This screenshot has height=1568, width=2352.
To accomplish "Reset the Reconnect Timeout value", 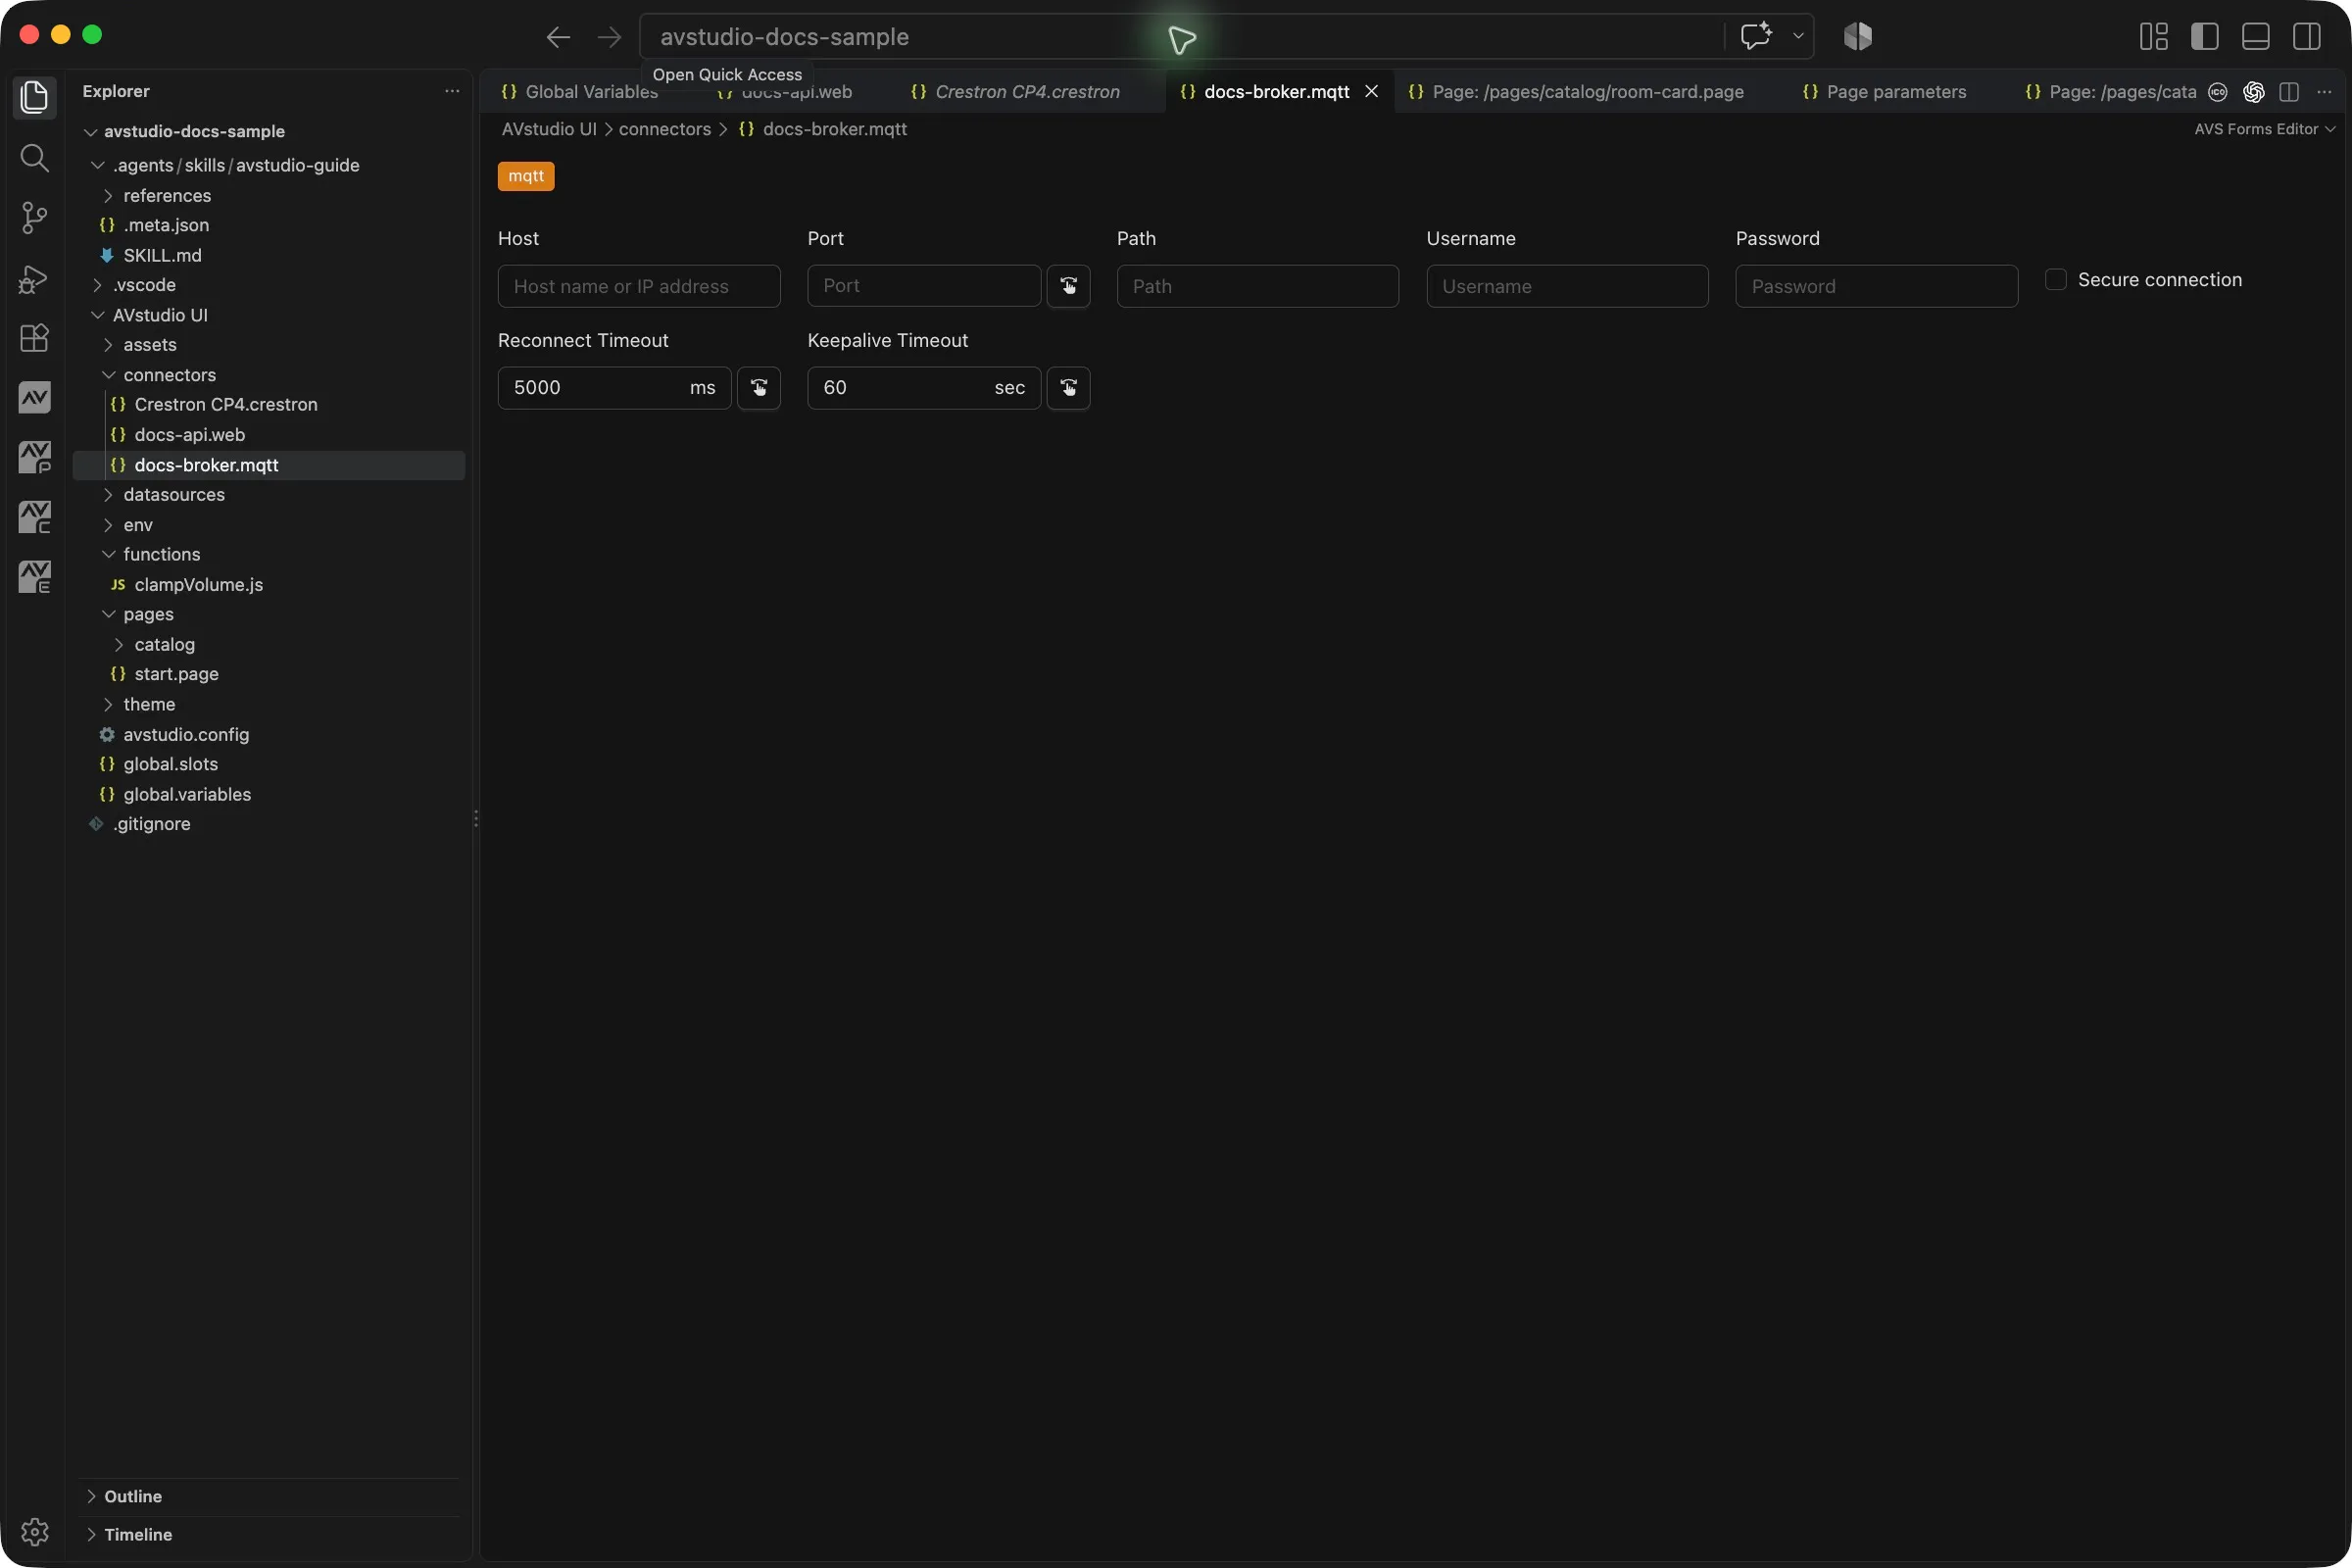I will (759, 388).
